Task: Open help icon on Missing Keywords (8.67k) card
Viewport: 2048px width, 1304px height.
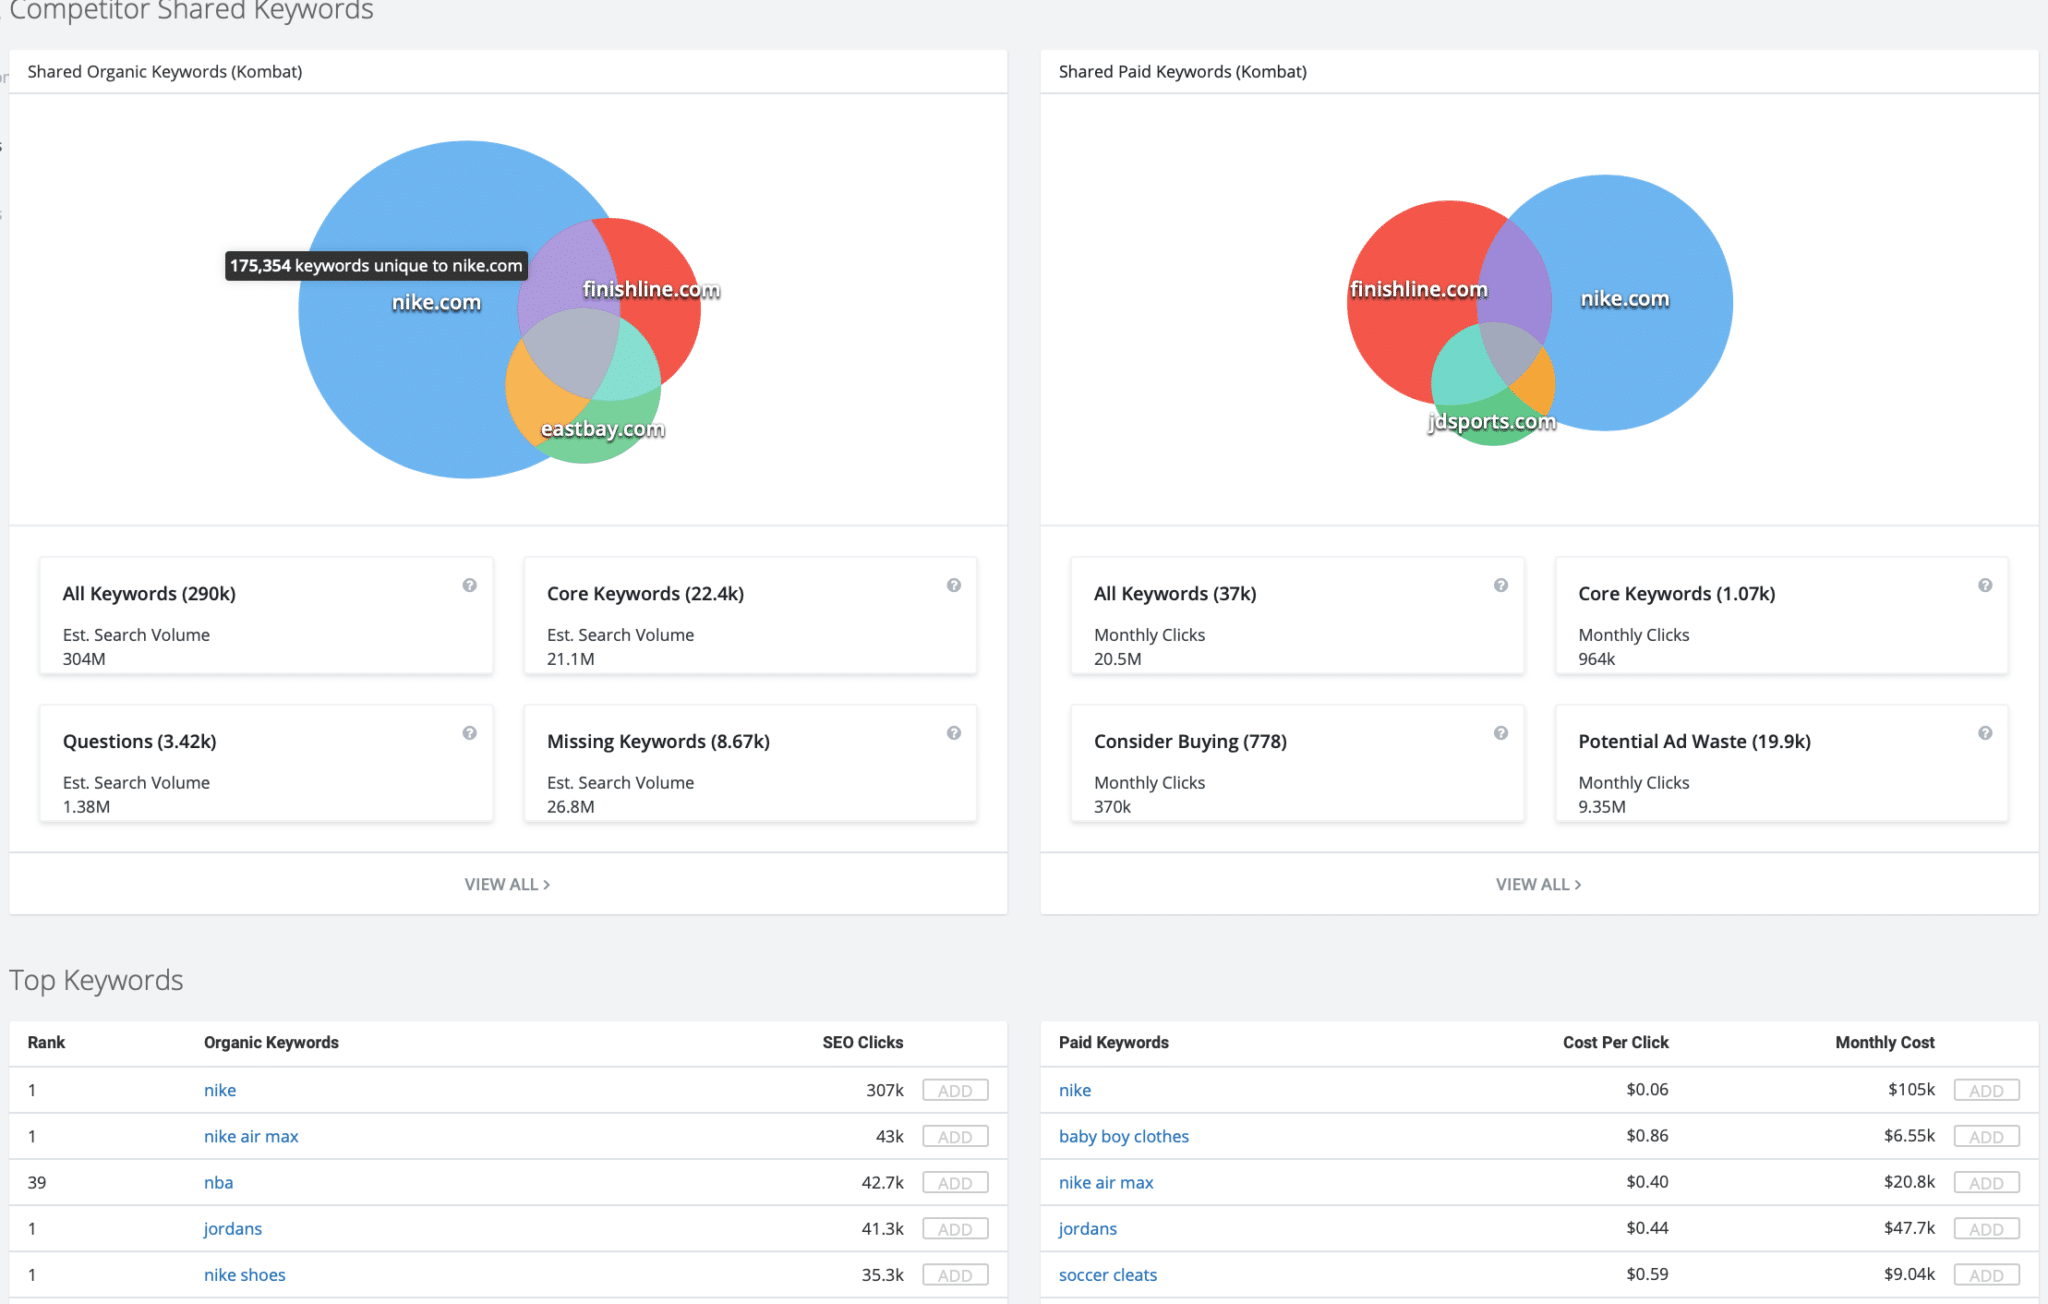Action: tap(954, 734)
